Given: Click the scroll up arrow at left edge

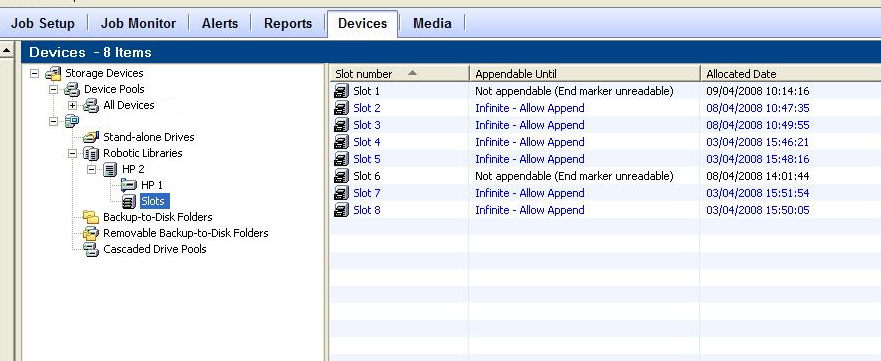Looking at the screenshot, I should (x=6, y=51).
